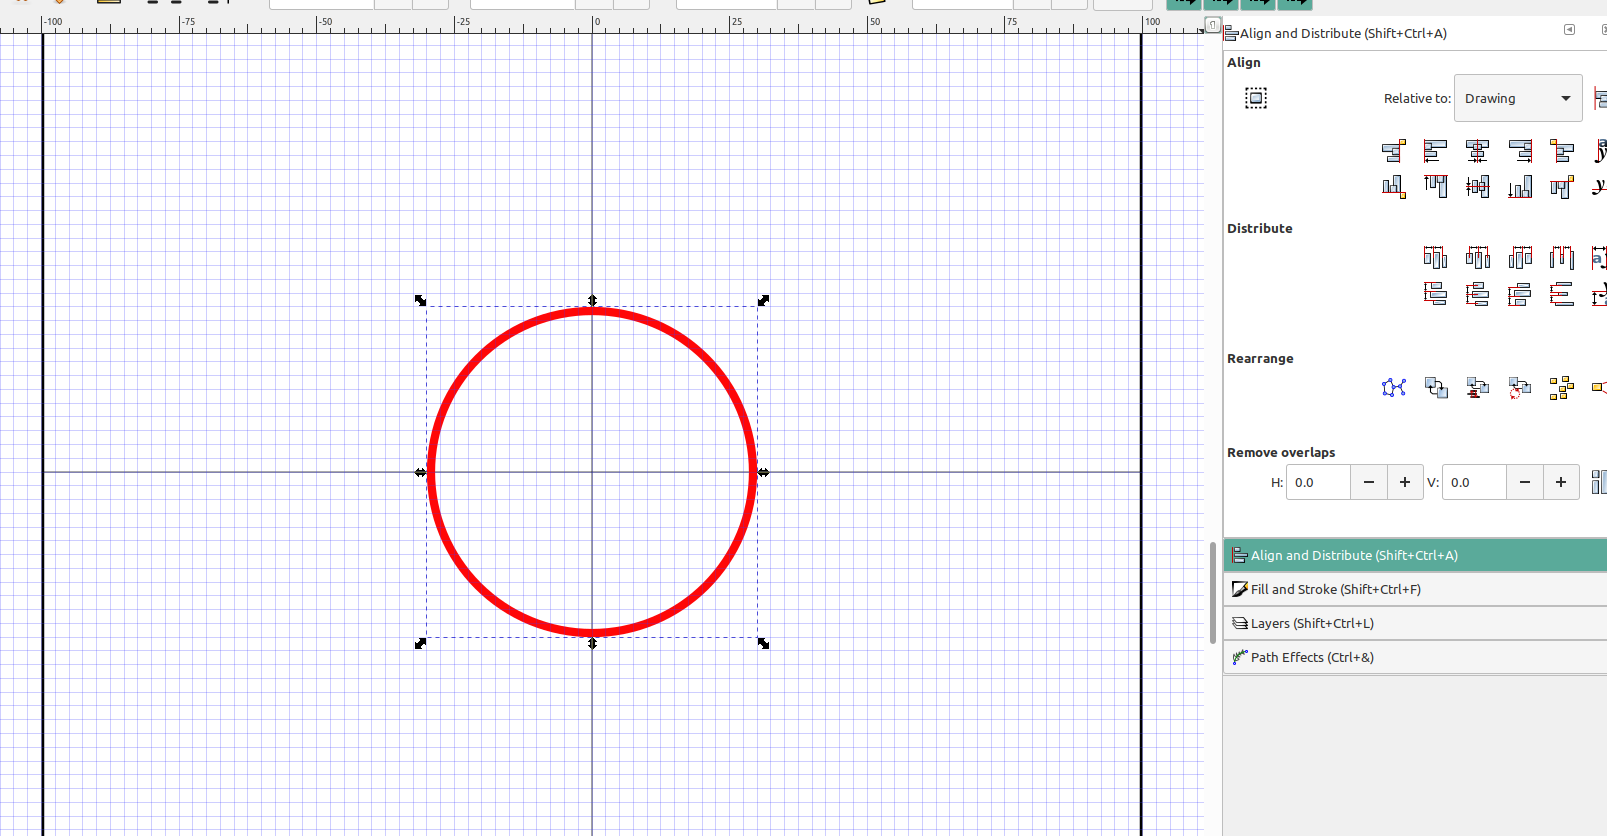Click the H overlap value field
1607x836 pixels.
tap(1318, 482)
